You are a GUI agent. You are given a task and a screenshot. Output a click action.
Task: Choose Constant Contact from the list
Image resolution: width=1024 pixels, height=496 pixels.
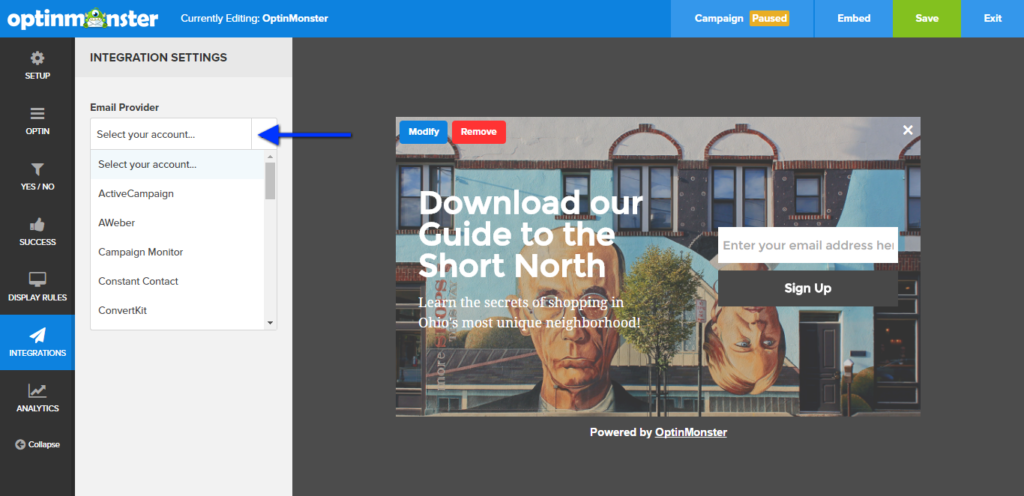[177, 281]
